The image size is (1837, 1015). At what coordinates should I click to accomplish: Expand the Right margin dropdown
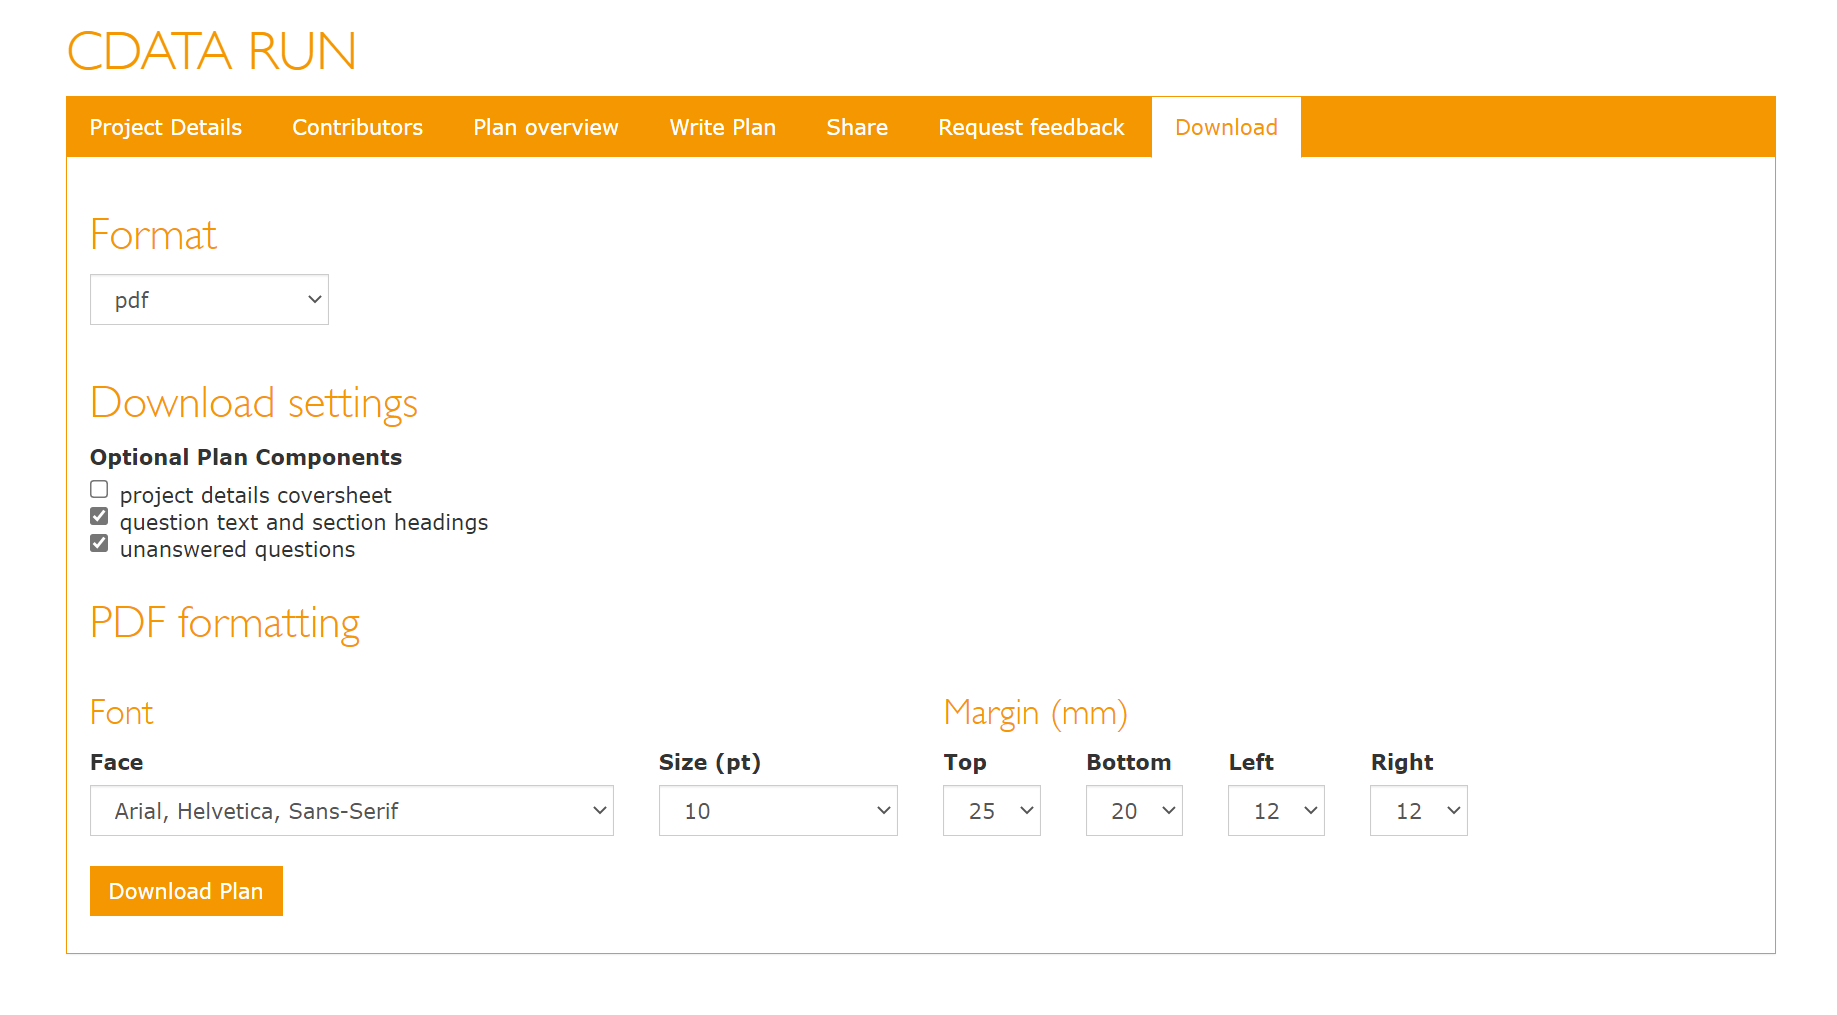pyautogui.click(x=1418, y=811)
